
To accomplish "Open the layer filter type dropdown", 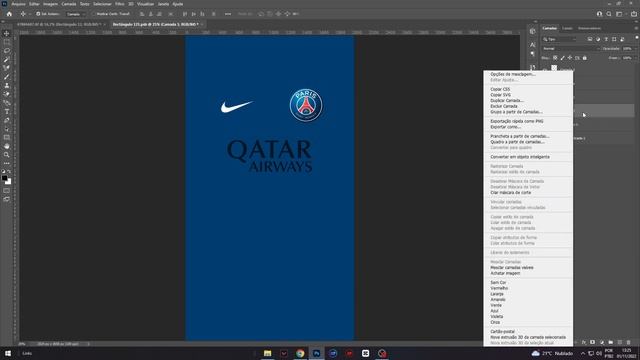I will (560, 39).
